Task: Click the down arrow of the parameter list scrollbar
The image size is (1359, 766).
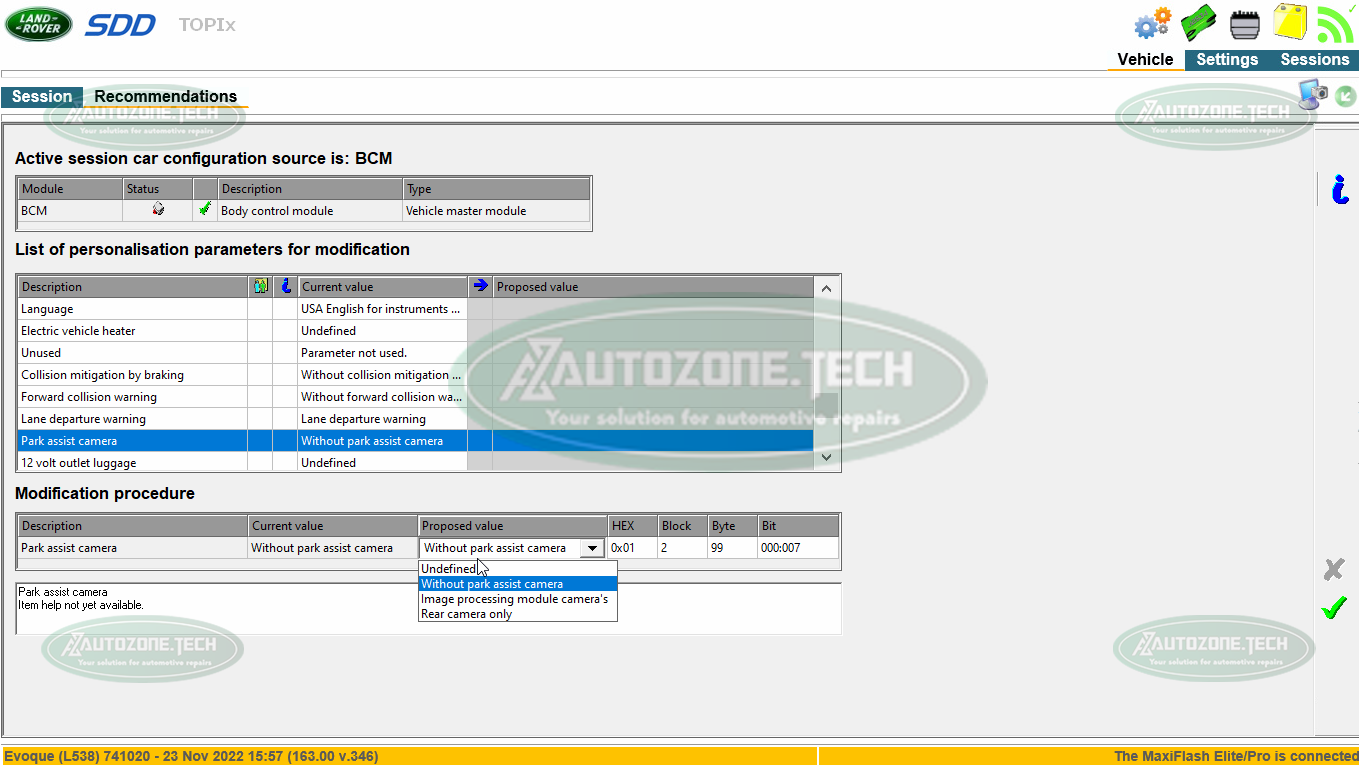Action: click(x=826, y=457)
